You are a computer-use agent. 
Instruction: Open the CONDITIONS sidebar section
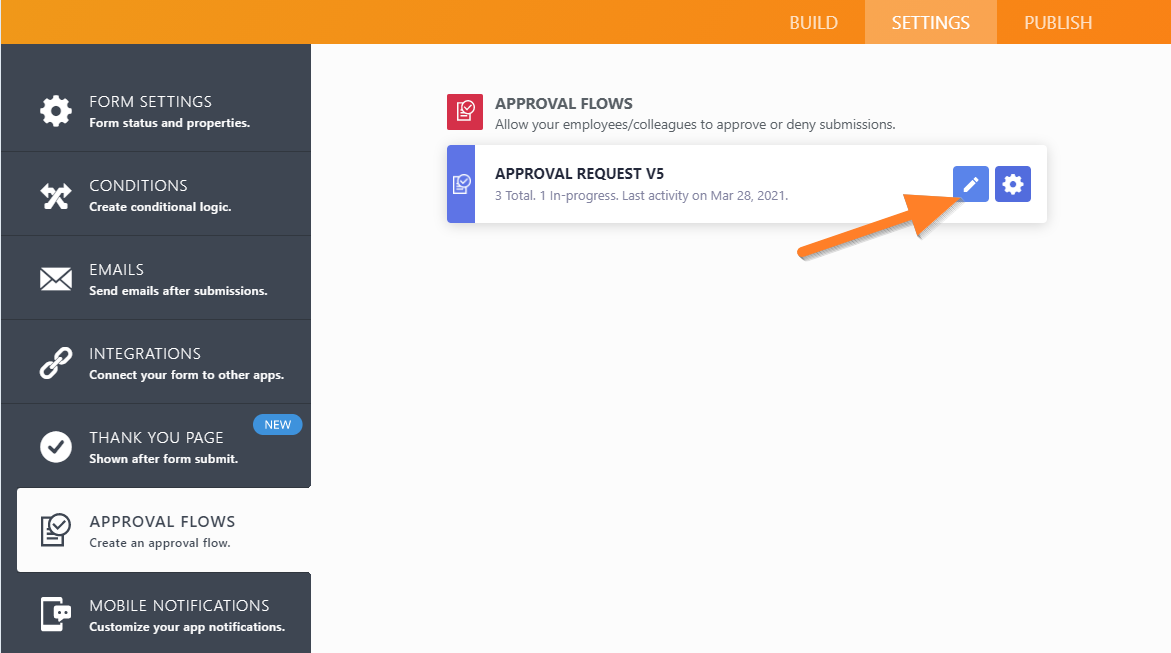pos(156,194)
